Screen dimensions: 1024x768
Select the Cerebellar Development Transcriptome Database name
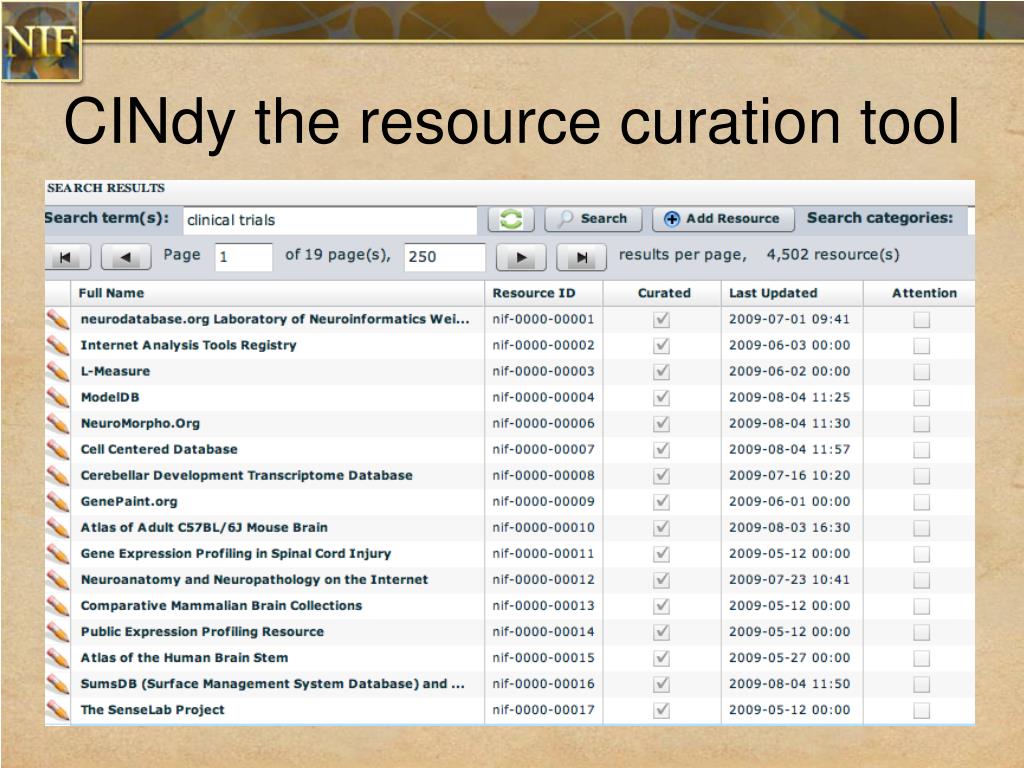[x=246, y=475]
